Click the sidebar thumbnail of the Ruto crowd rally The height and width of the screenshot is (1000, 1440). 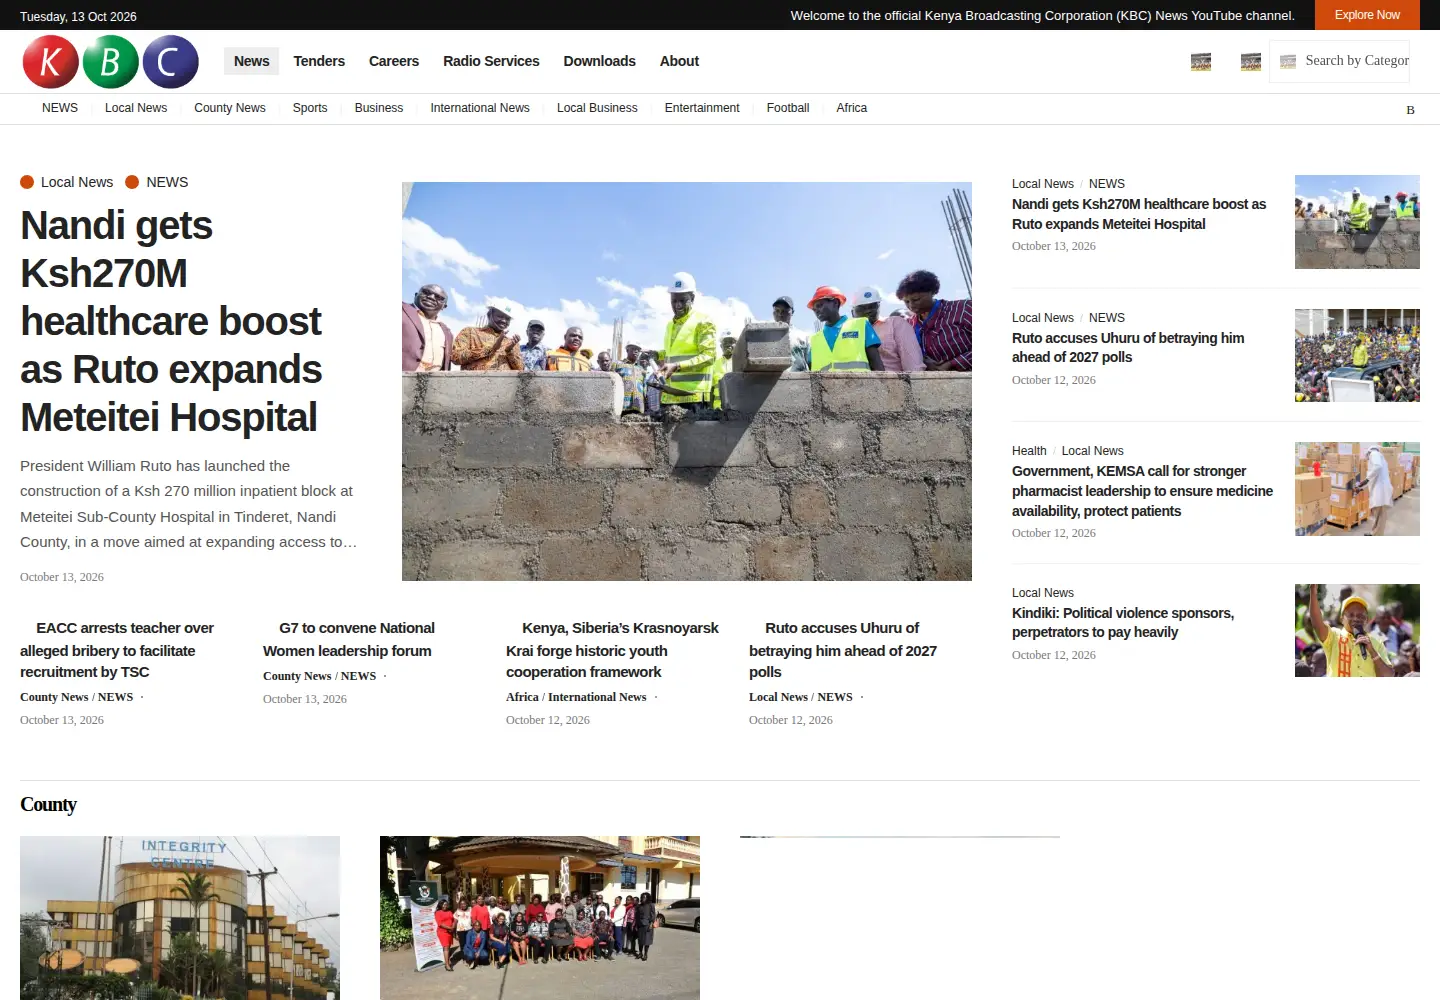[x=1357, y=355]
